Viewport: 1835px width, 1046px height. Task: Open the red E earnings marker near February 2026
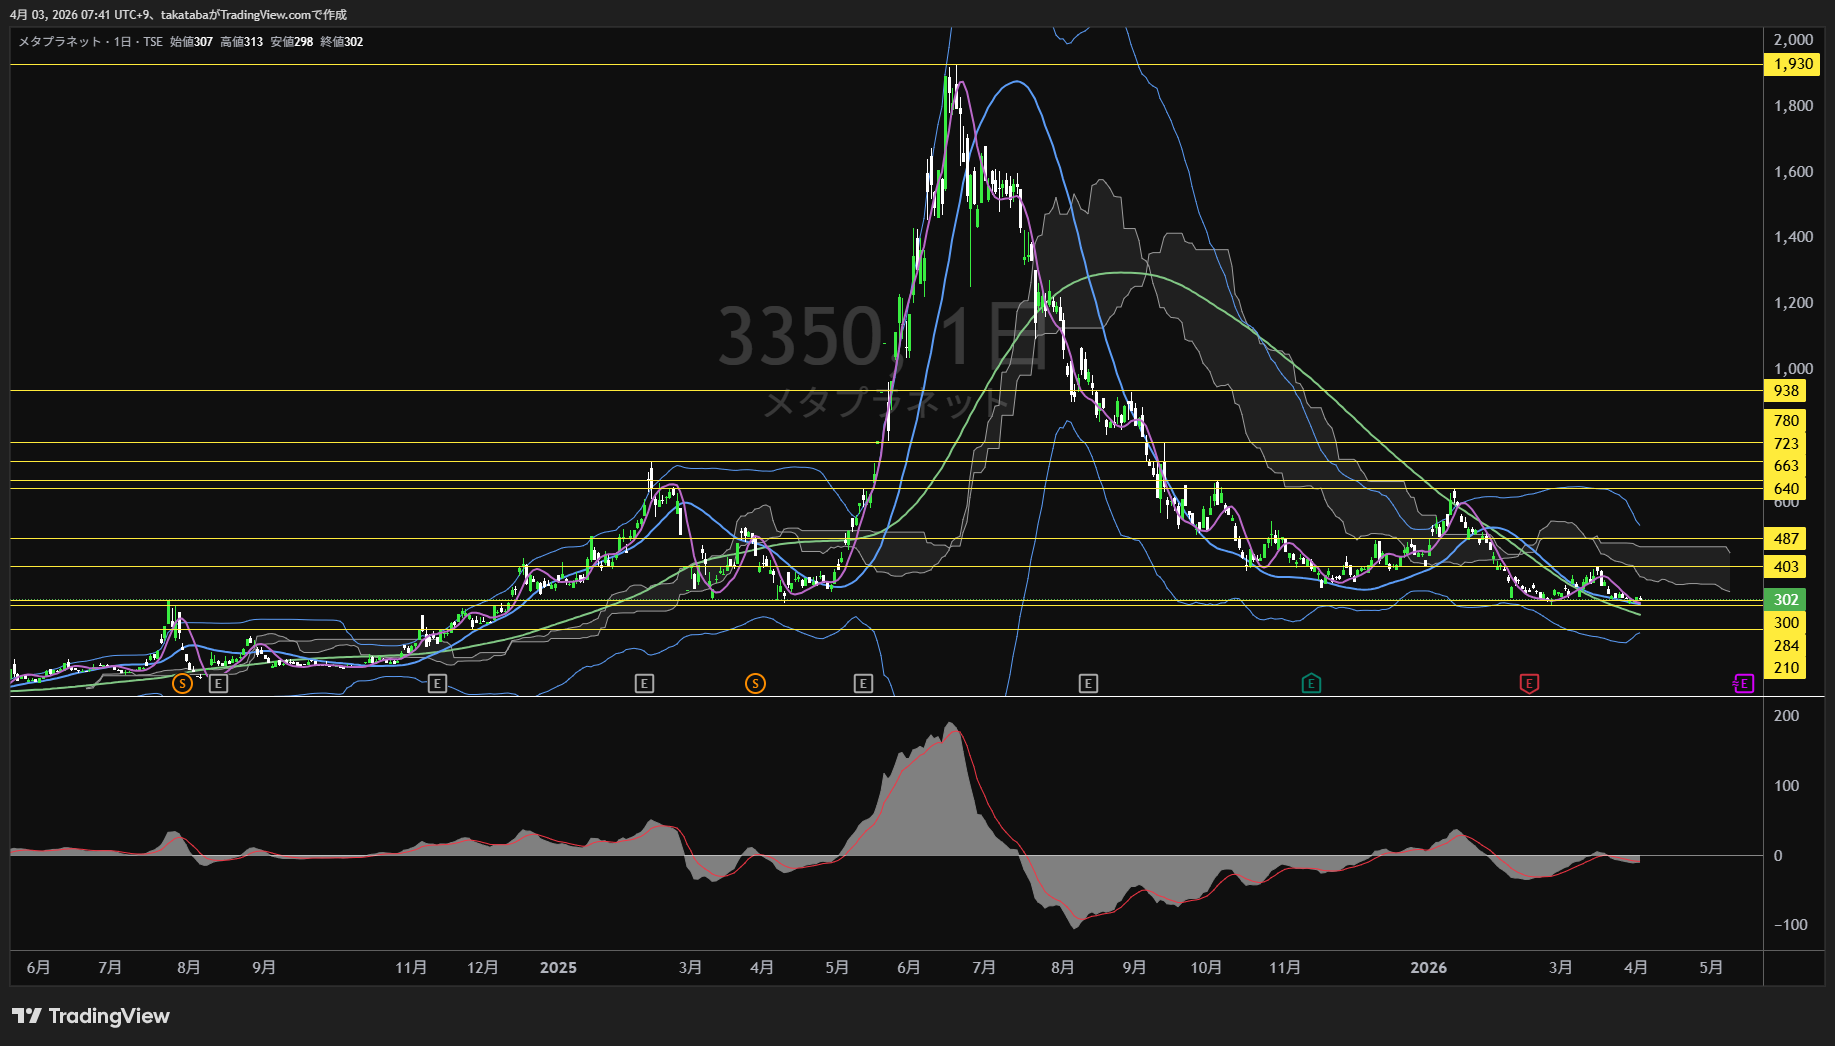click(x=1529, y=684)
